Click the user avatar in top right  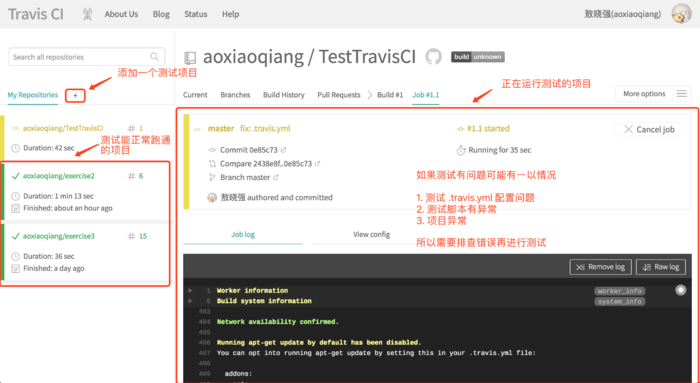(681, 14)
